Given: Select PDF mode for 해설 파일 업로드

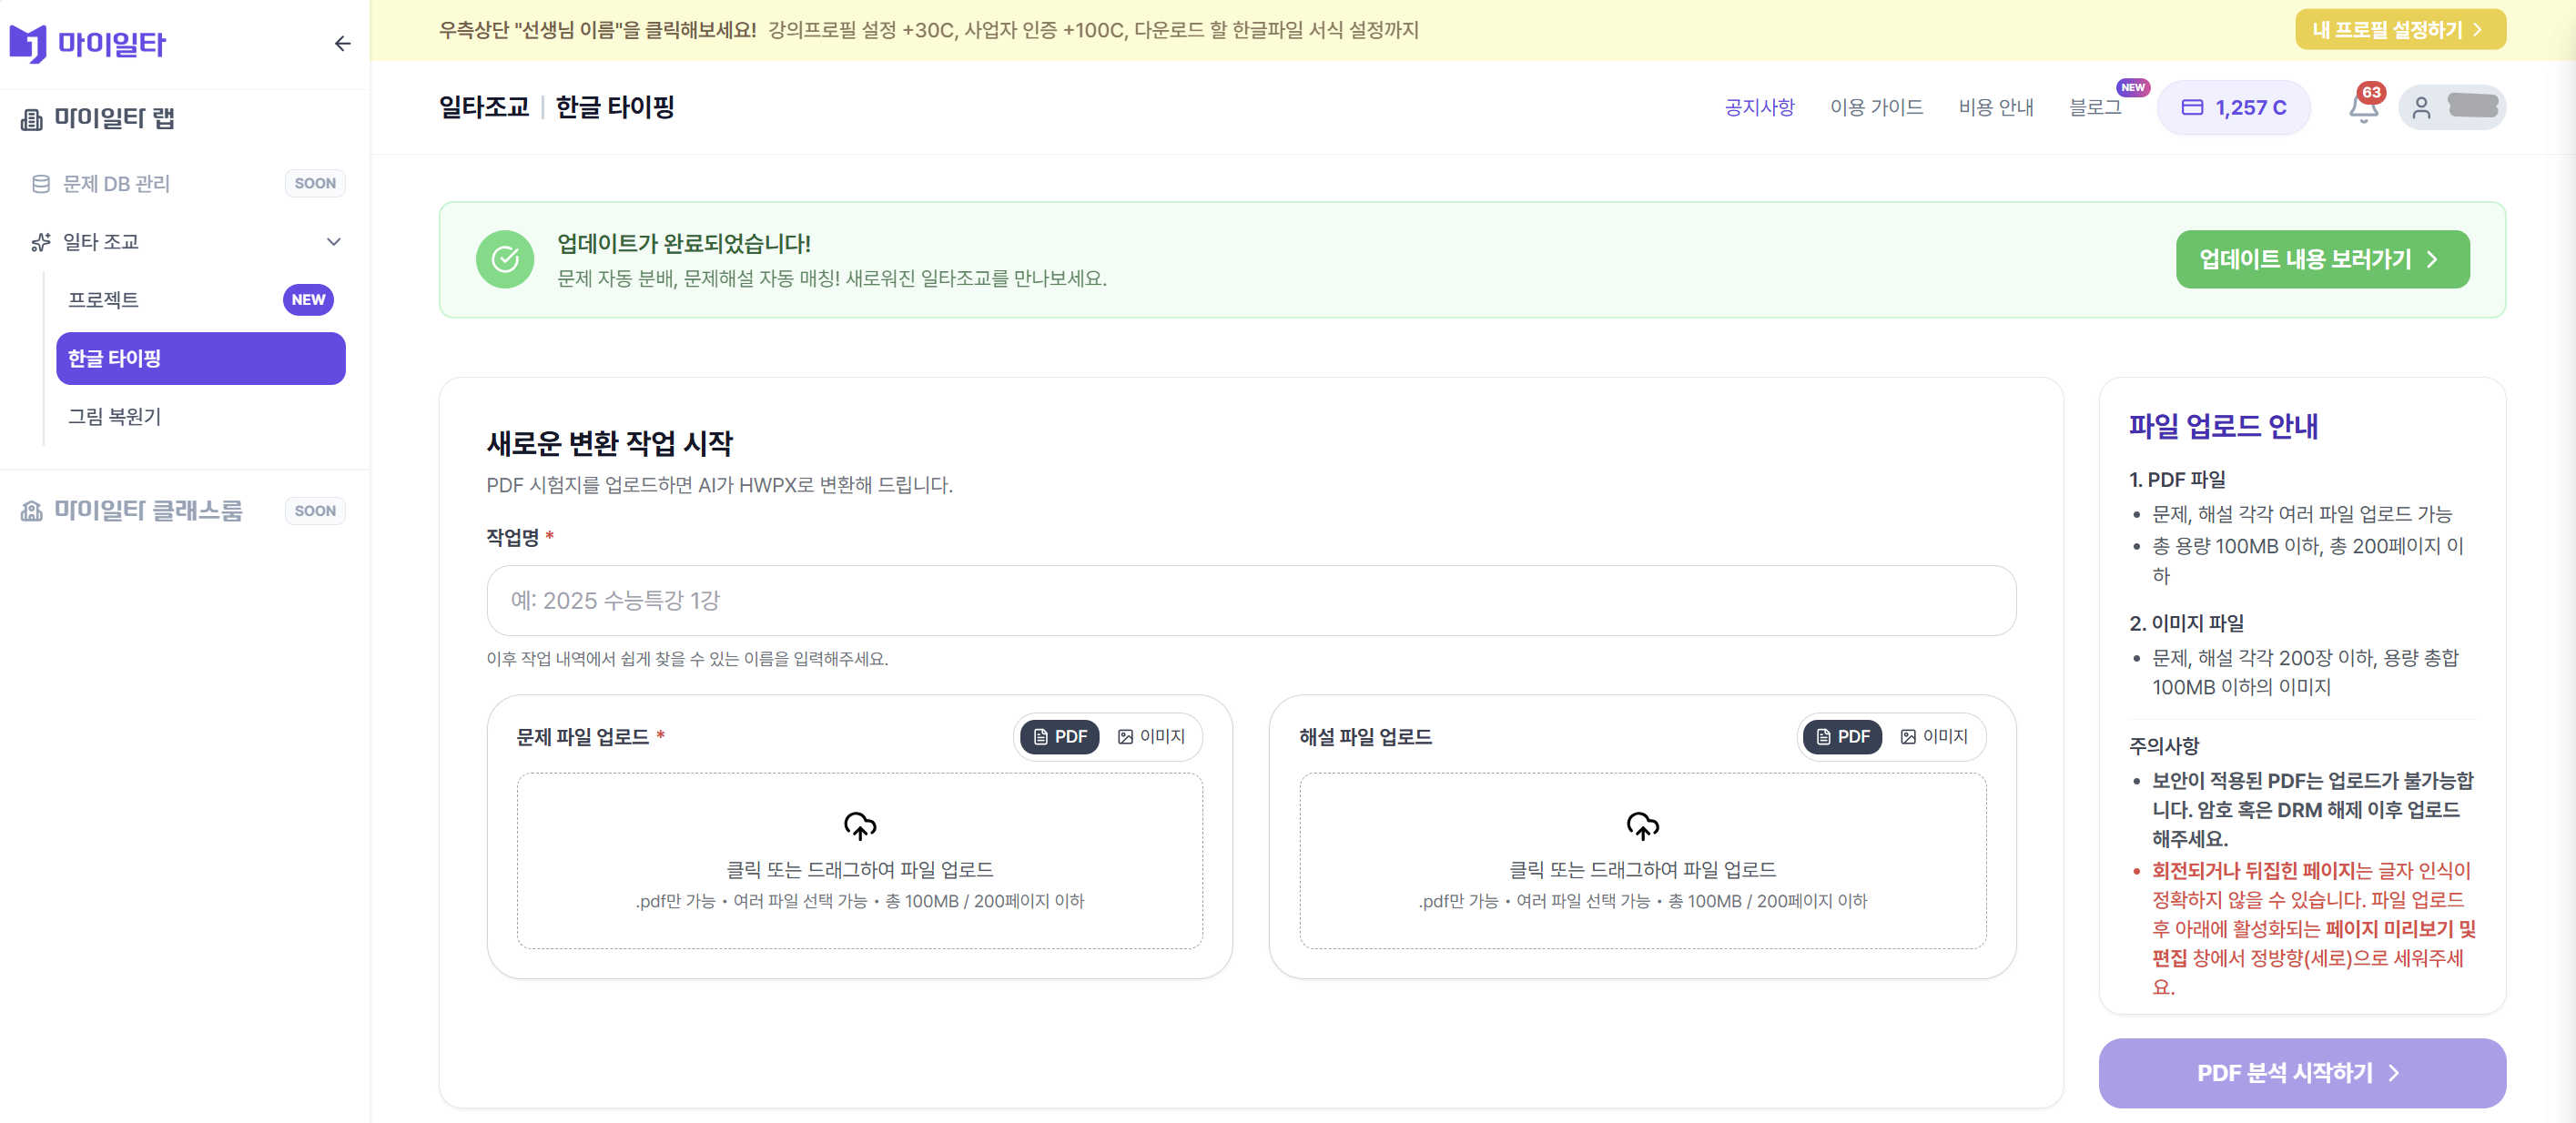Looking at the screenshot, I should tap(1842, 737).
